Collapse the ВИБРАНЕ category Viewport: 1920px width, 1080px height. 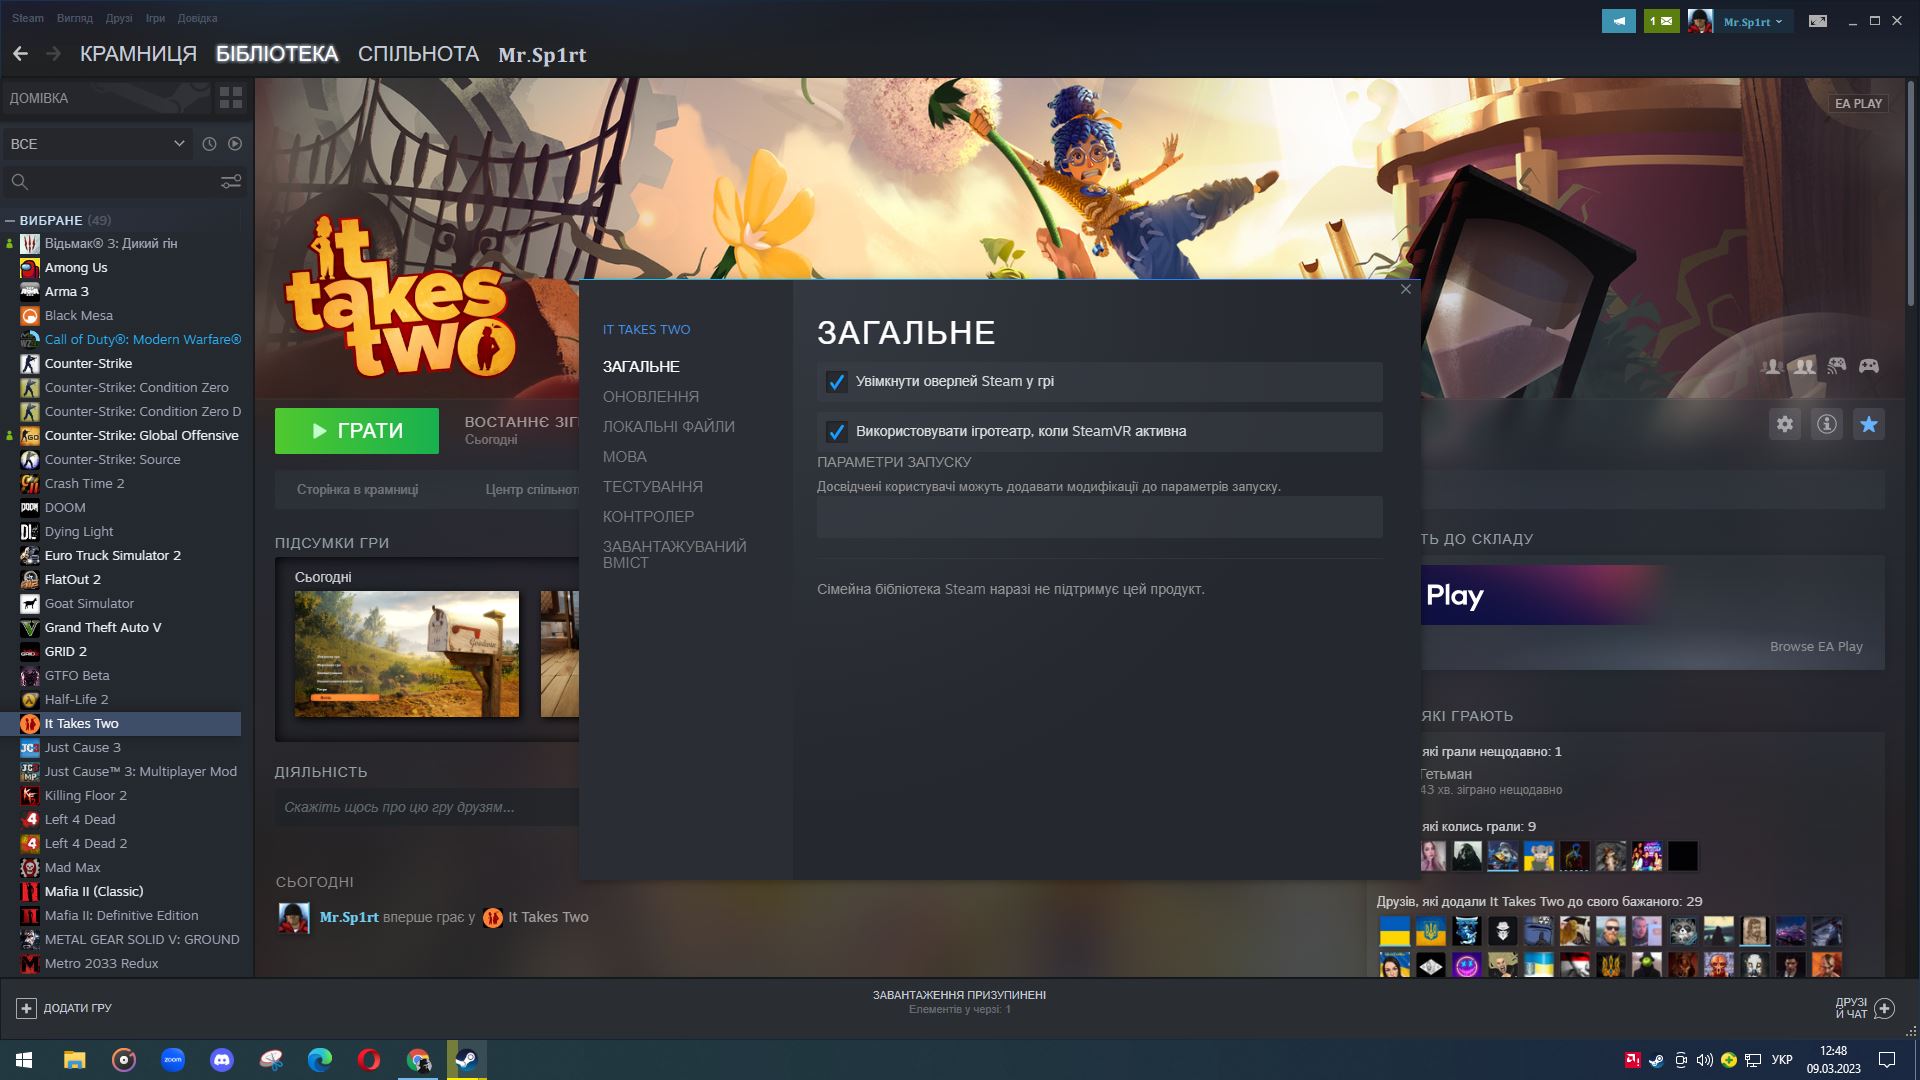point(10,220)
